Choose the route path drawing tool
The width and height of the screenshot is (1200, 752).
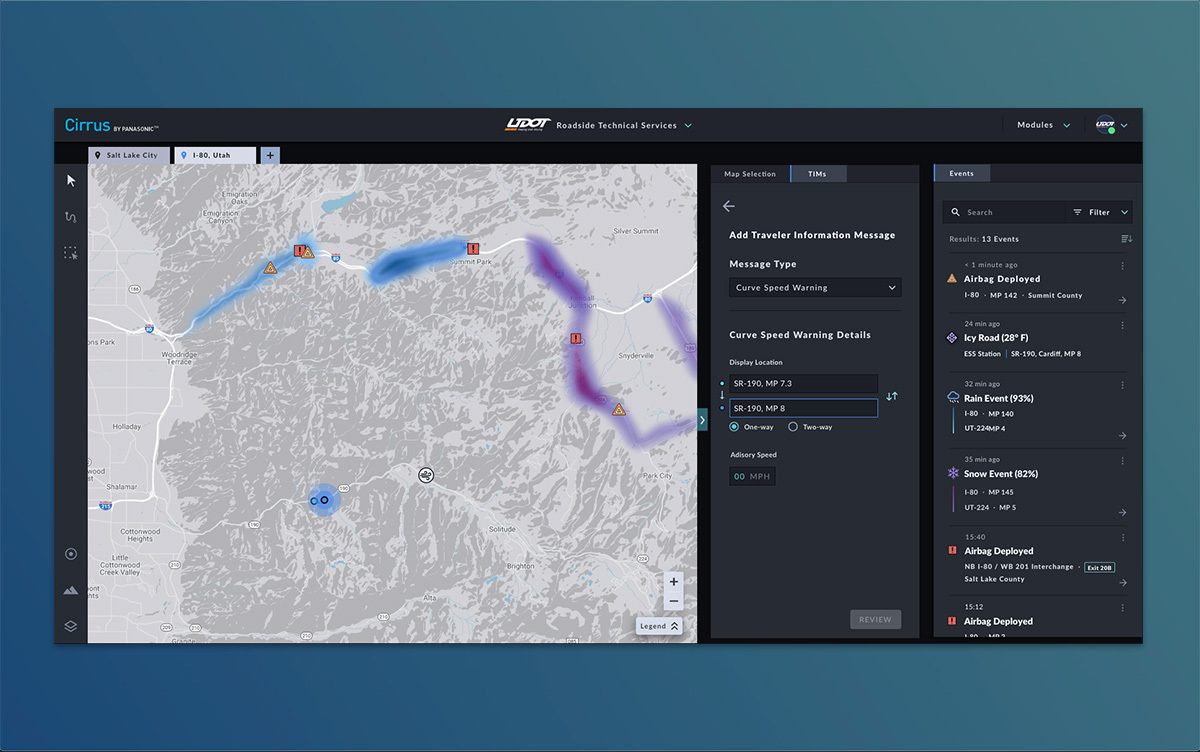click(x=71, y=217)
